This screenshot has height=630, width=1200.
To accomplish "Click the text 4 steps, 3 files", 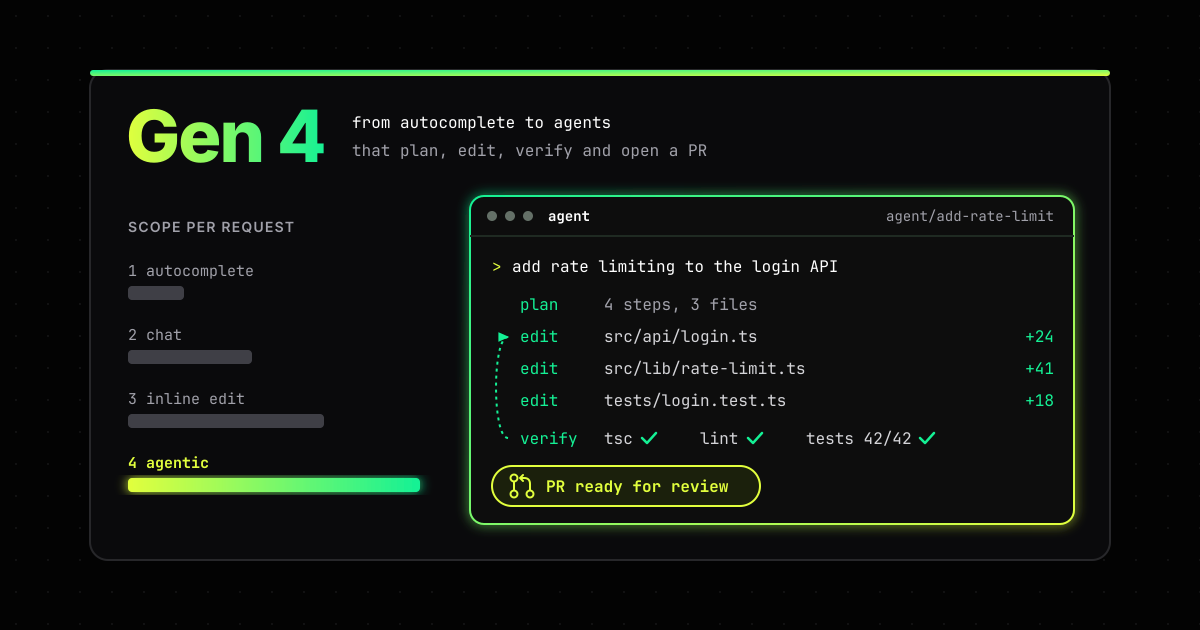I will tap(681, 305).
